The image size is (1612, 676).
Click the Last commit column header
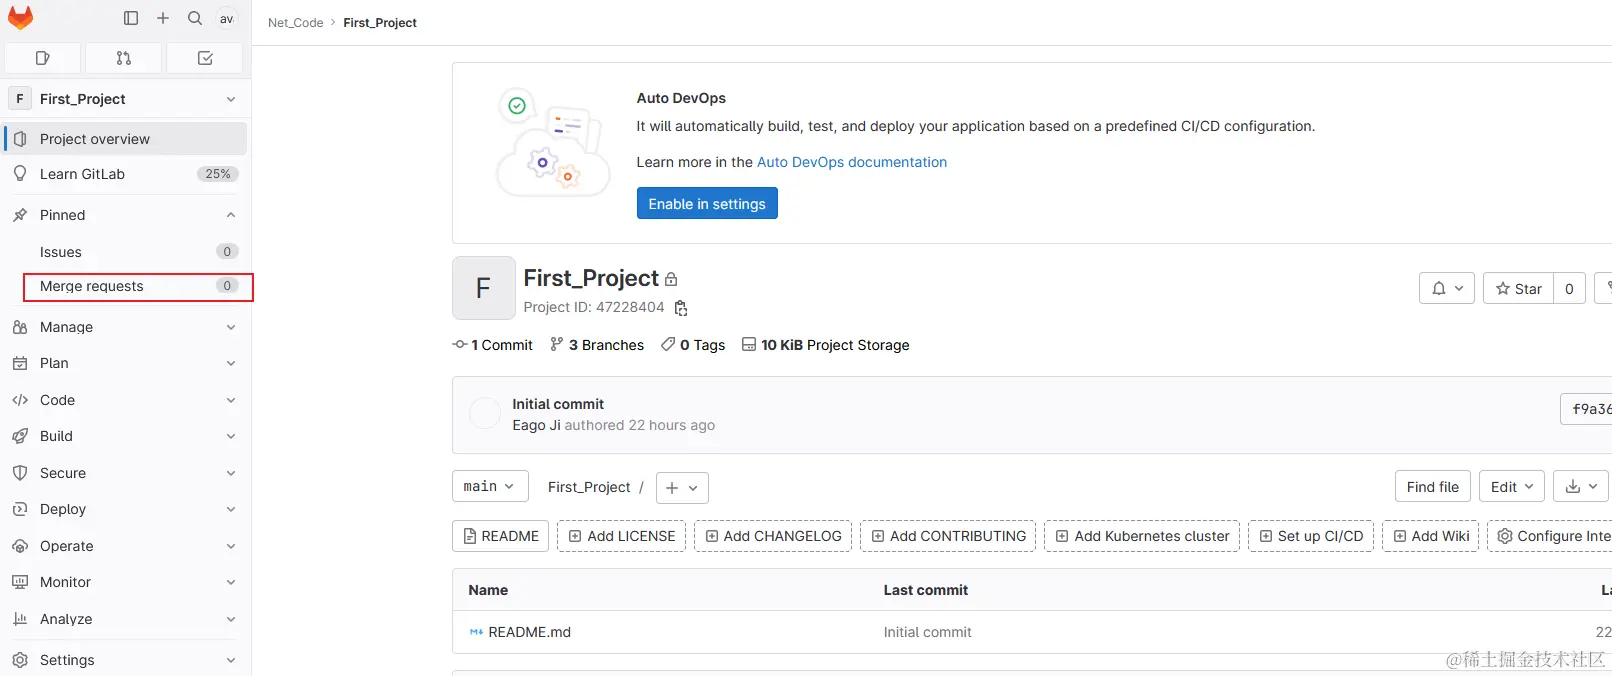coord(926,590)
